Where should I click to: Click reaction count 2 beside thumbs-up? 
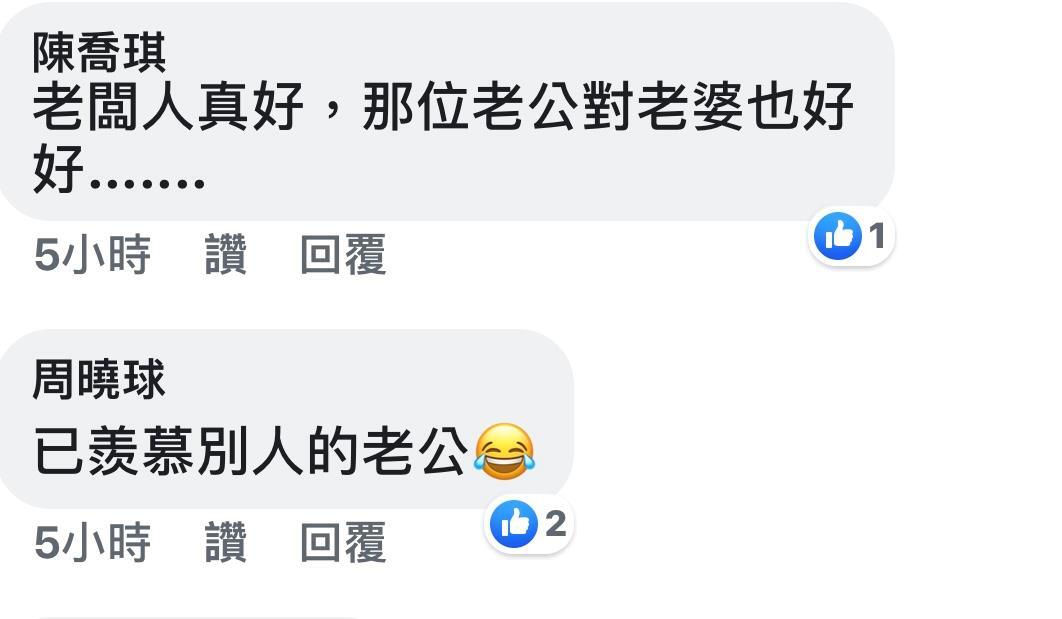tap(555, 524)
